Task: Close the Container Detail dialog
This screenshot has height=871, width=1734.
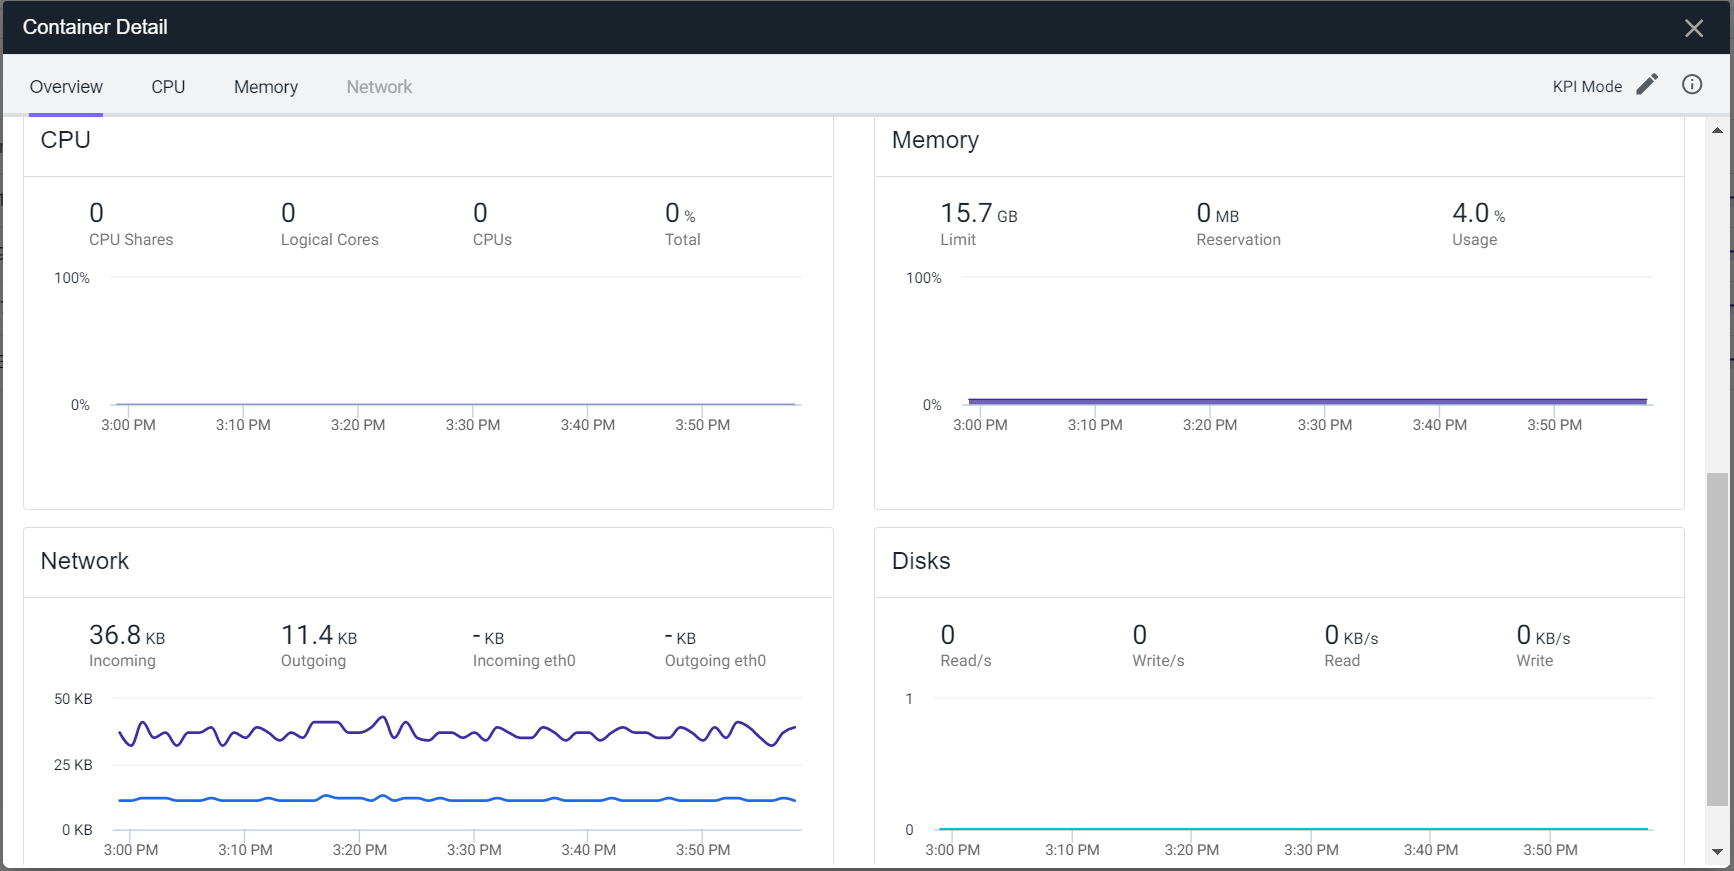Action: coord(1693,28)
